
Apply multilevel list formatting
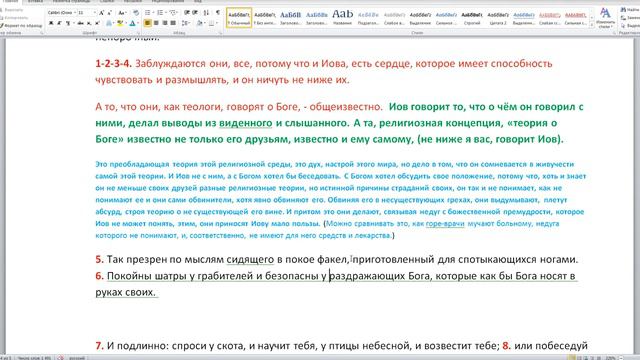pyautogui.click(x=174, y=13)
